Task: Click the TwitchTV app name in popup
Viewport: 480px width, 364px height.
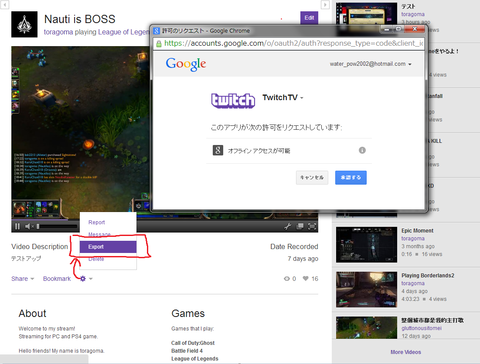Action: (280, 97)
